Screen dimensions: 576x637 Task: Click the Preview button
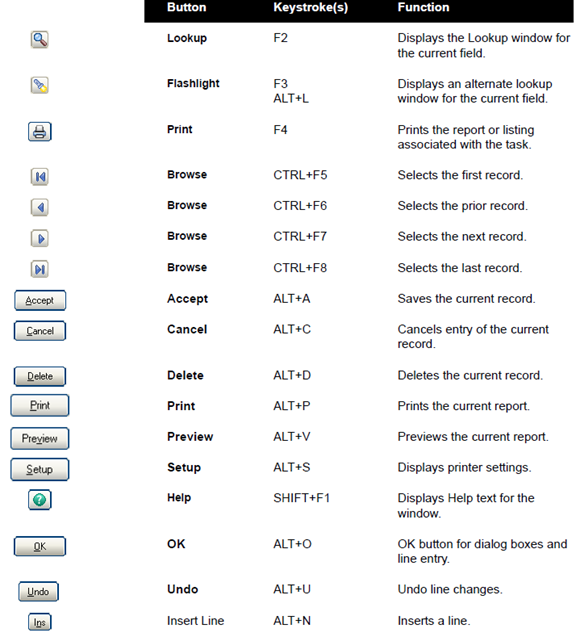point(40,439)
